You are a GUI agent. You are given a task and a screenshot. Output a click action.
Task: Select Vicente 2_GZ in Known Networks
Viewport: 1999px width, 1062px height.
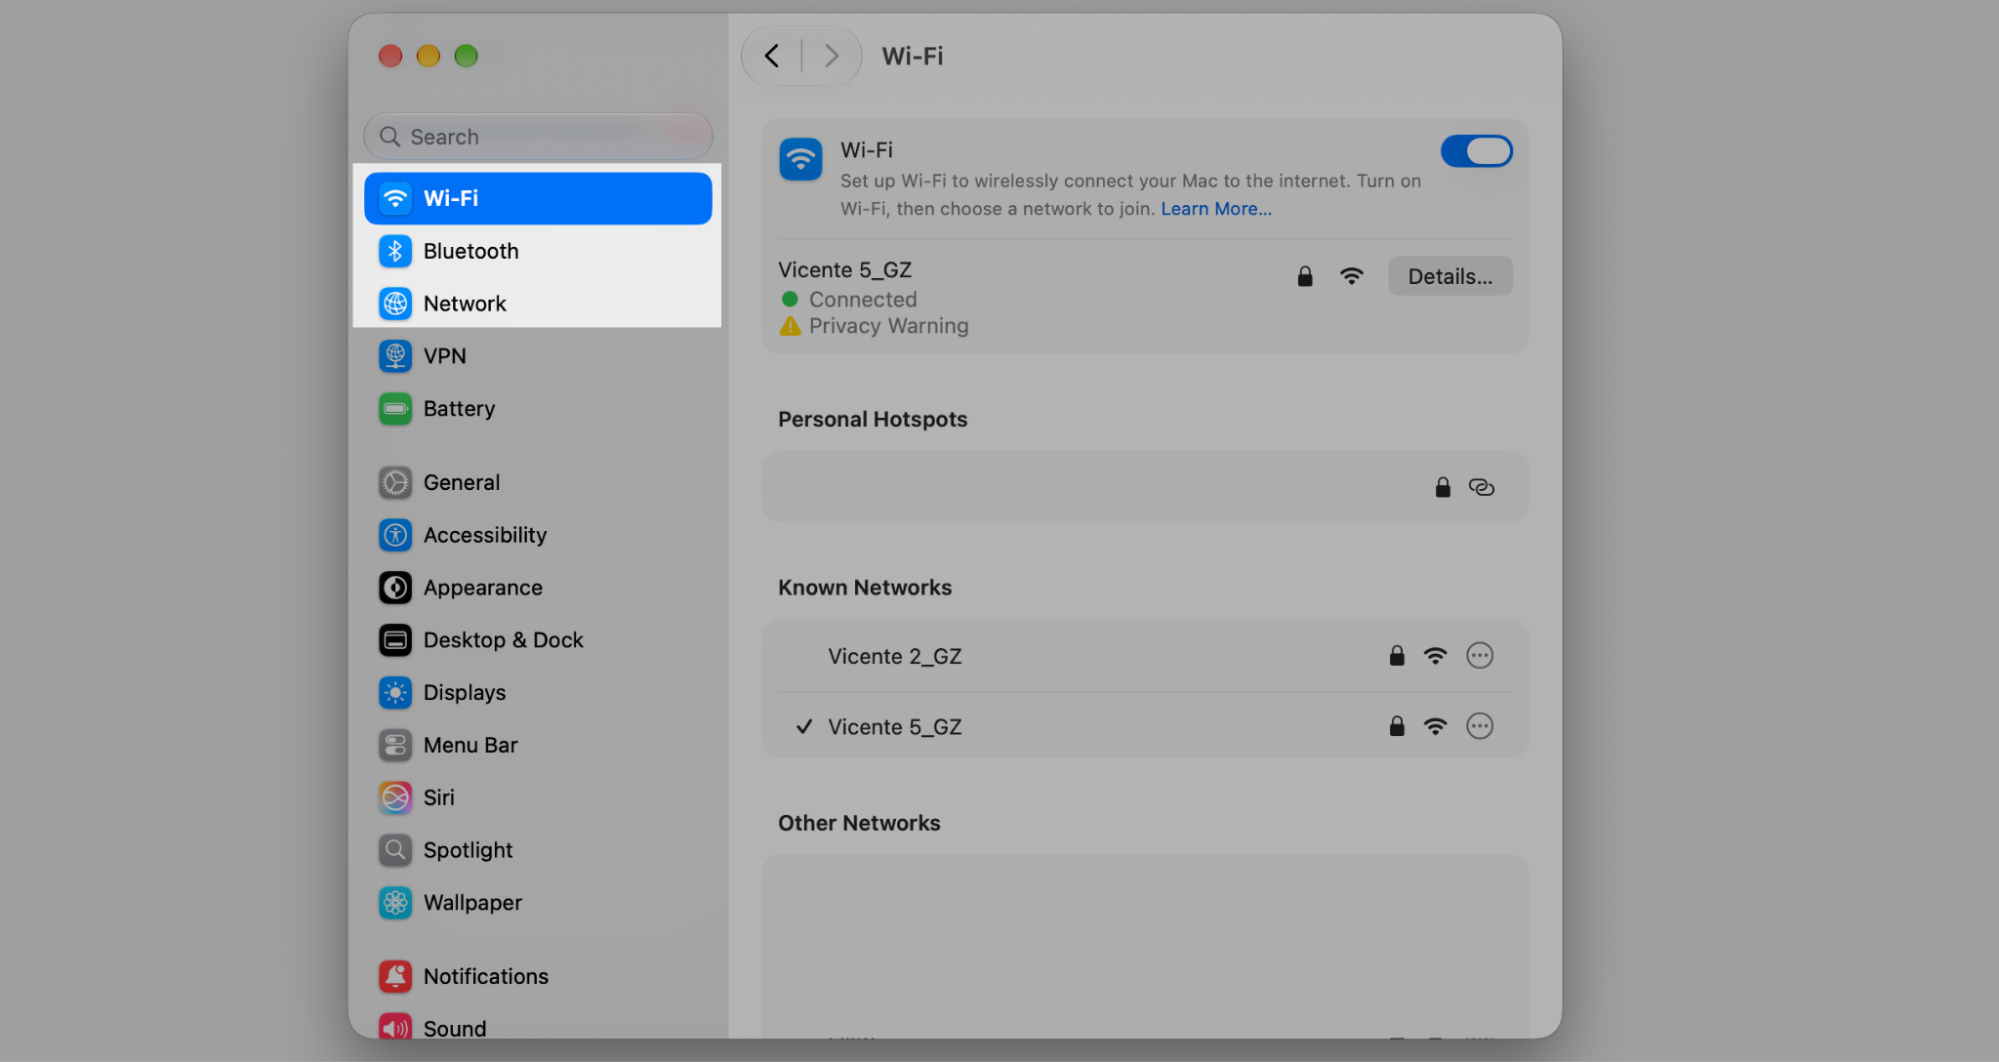pos(1145,656)
